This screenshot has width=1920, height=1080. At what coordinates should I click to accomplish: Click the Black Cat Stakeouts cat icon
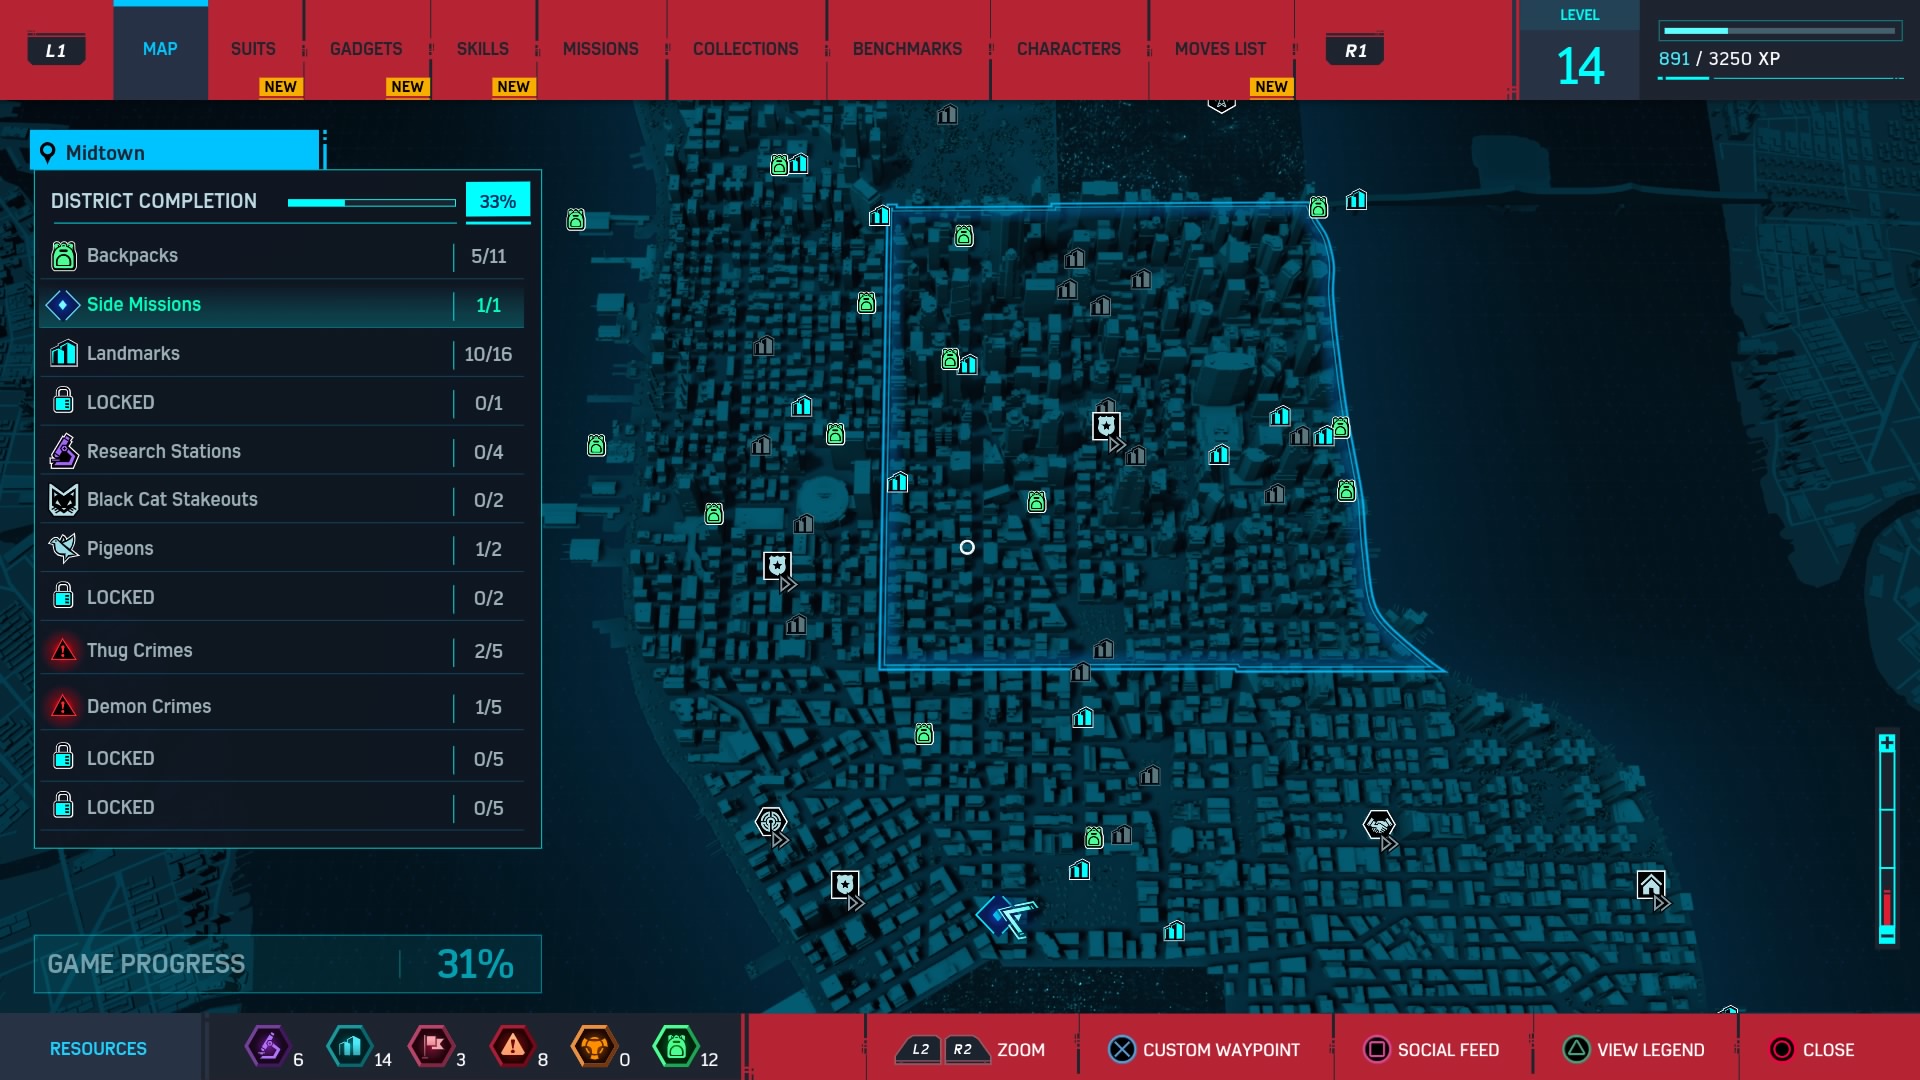click(x=63, y=500)
